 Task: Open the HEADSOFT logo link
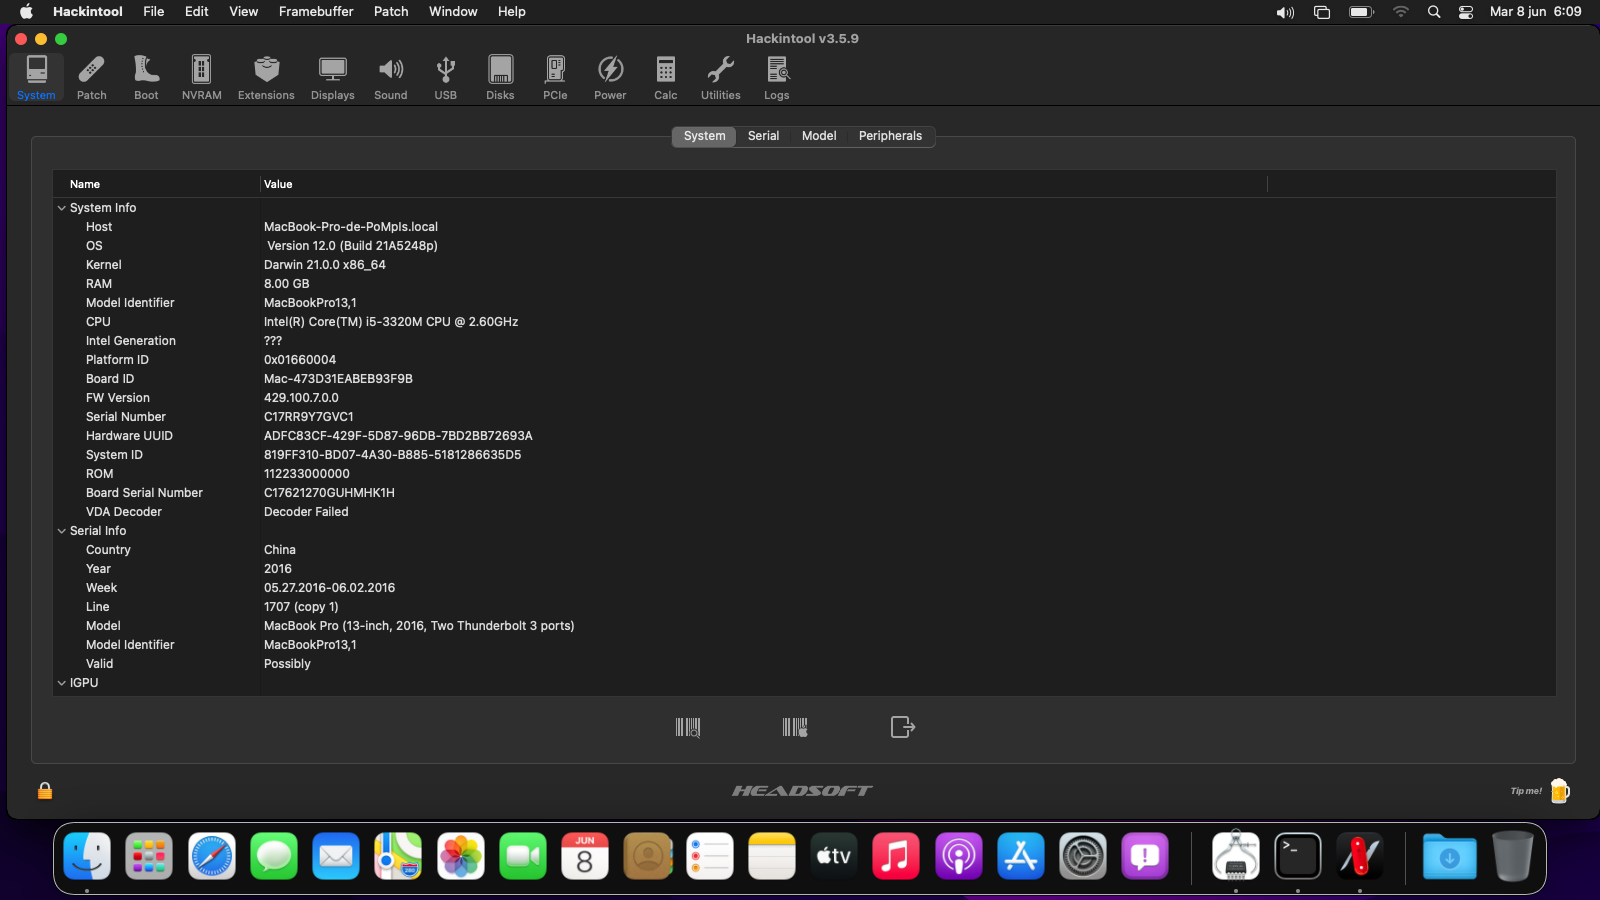point(802,791)
